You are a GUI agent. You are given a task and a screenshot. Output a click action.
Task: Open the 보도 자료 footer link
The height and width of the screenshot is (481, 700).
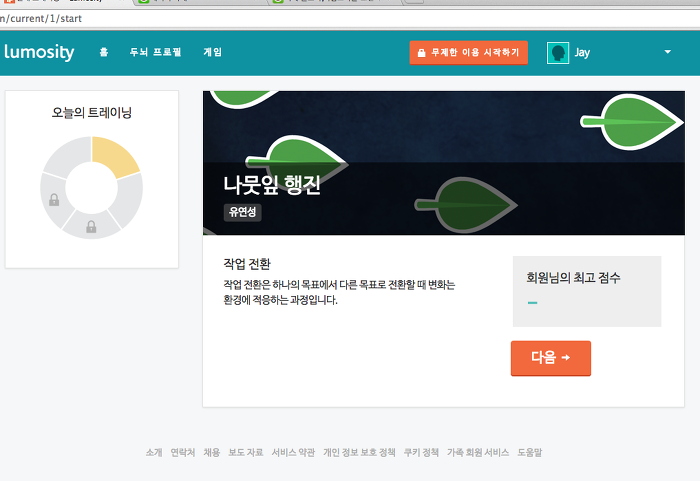coord(246,452)
